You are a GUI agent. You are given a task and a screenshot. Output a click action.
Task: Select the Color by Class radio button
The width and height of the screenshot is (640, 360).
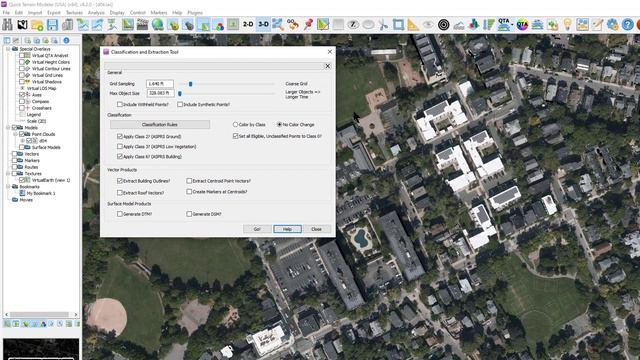pos(235,124)
